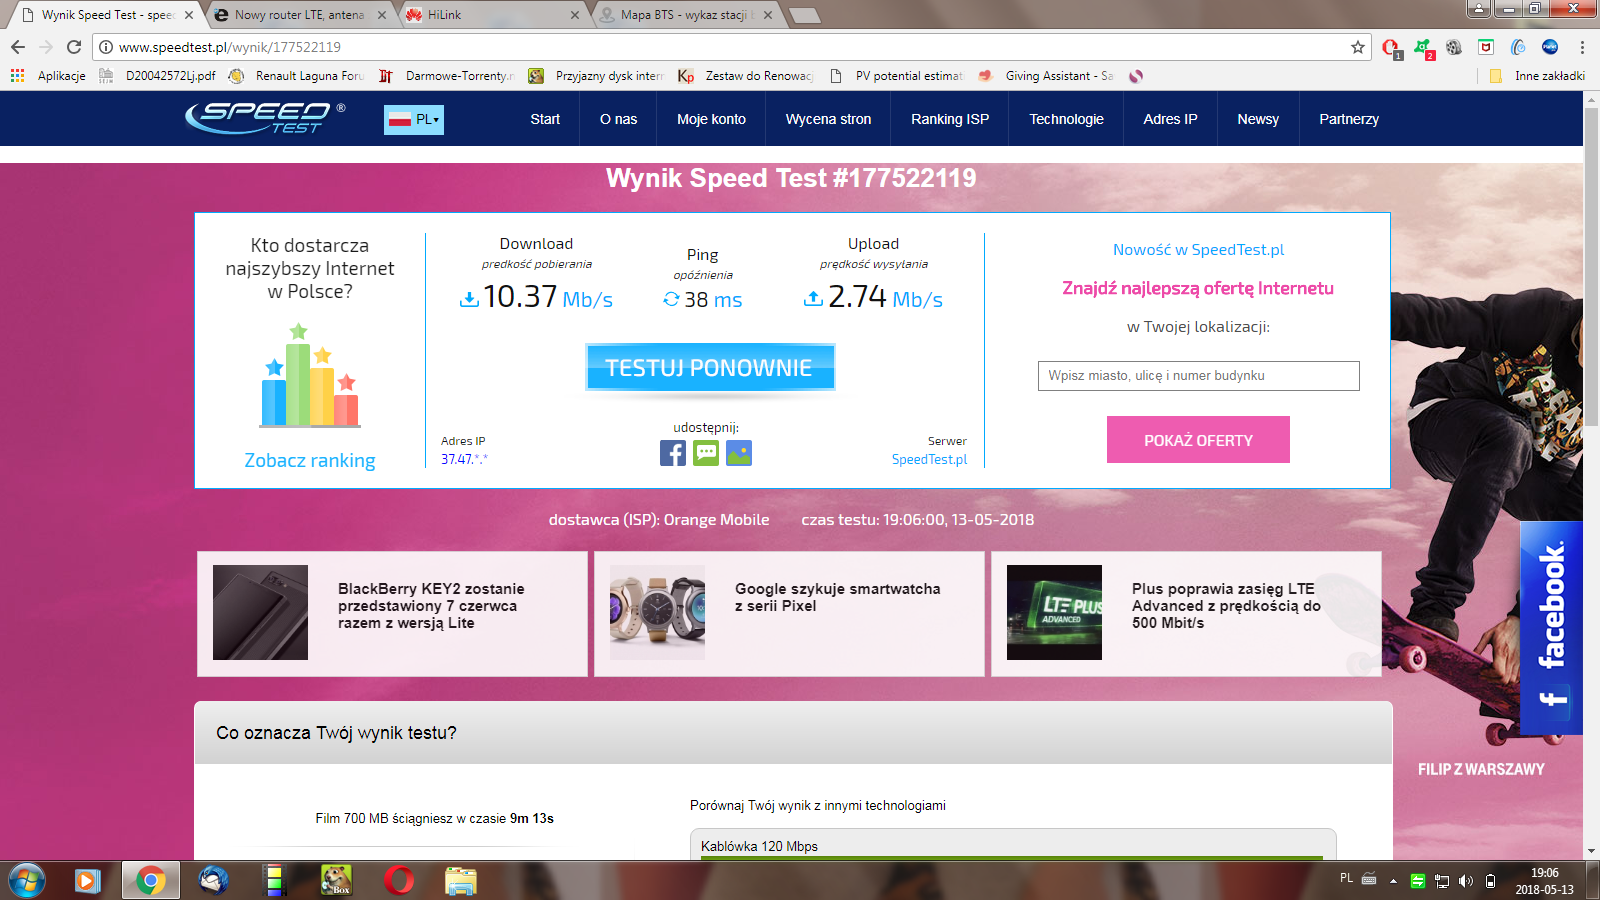Open unlabeled bookmark icon after Giving Assistant
Screen dimensions: 1600x900
click(x=1136, y=76)
